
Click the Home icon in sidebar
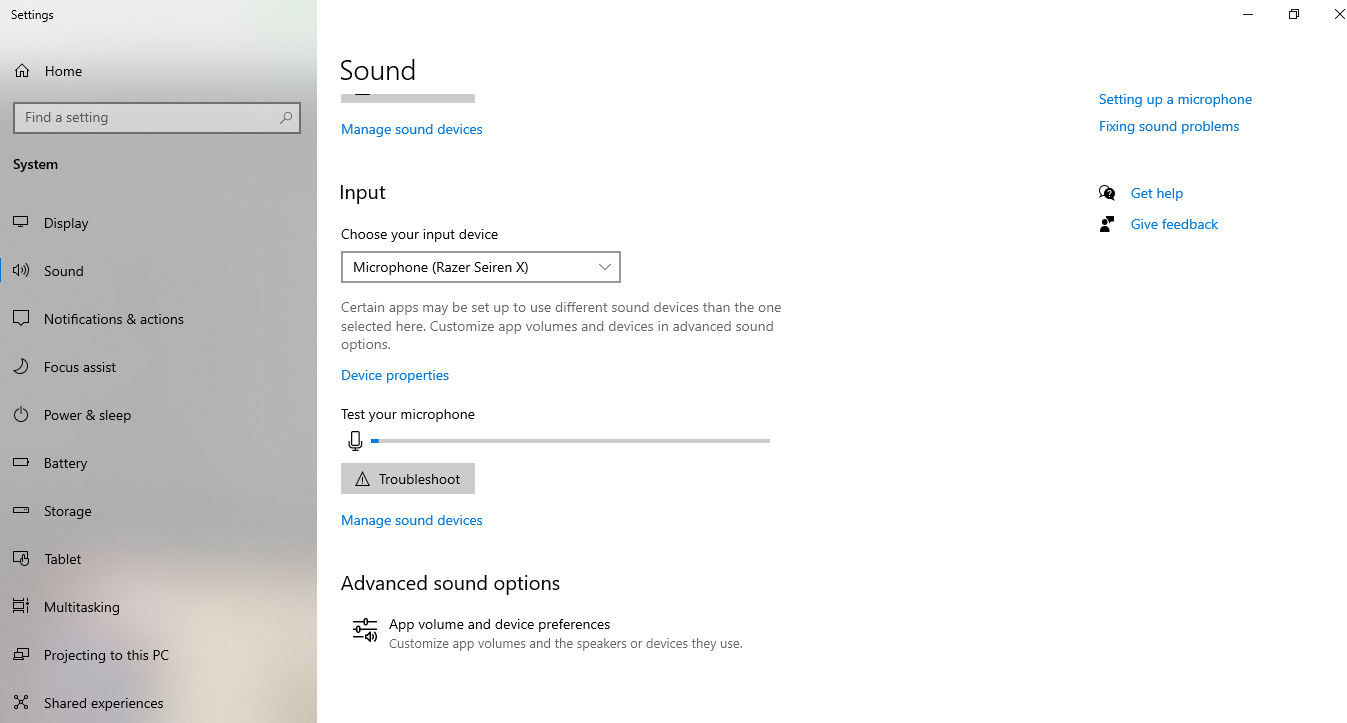pos(21,71)
